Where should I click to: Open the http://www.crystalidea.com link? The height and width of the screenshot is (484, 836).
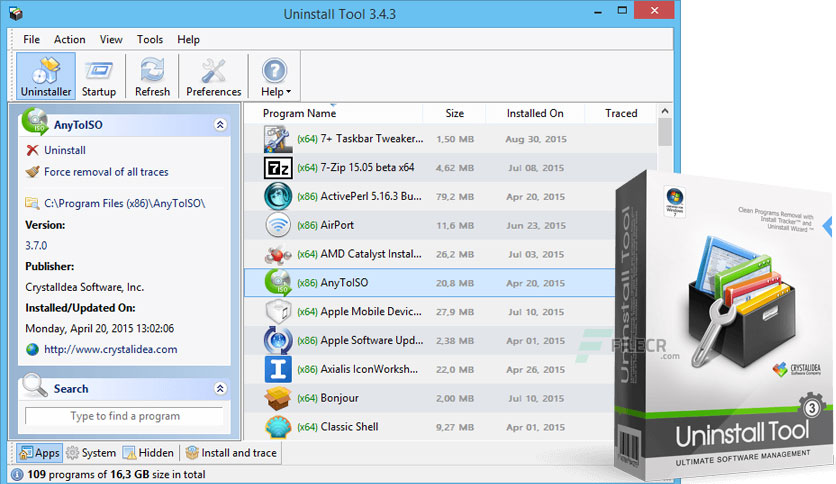pos(110,350)
